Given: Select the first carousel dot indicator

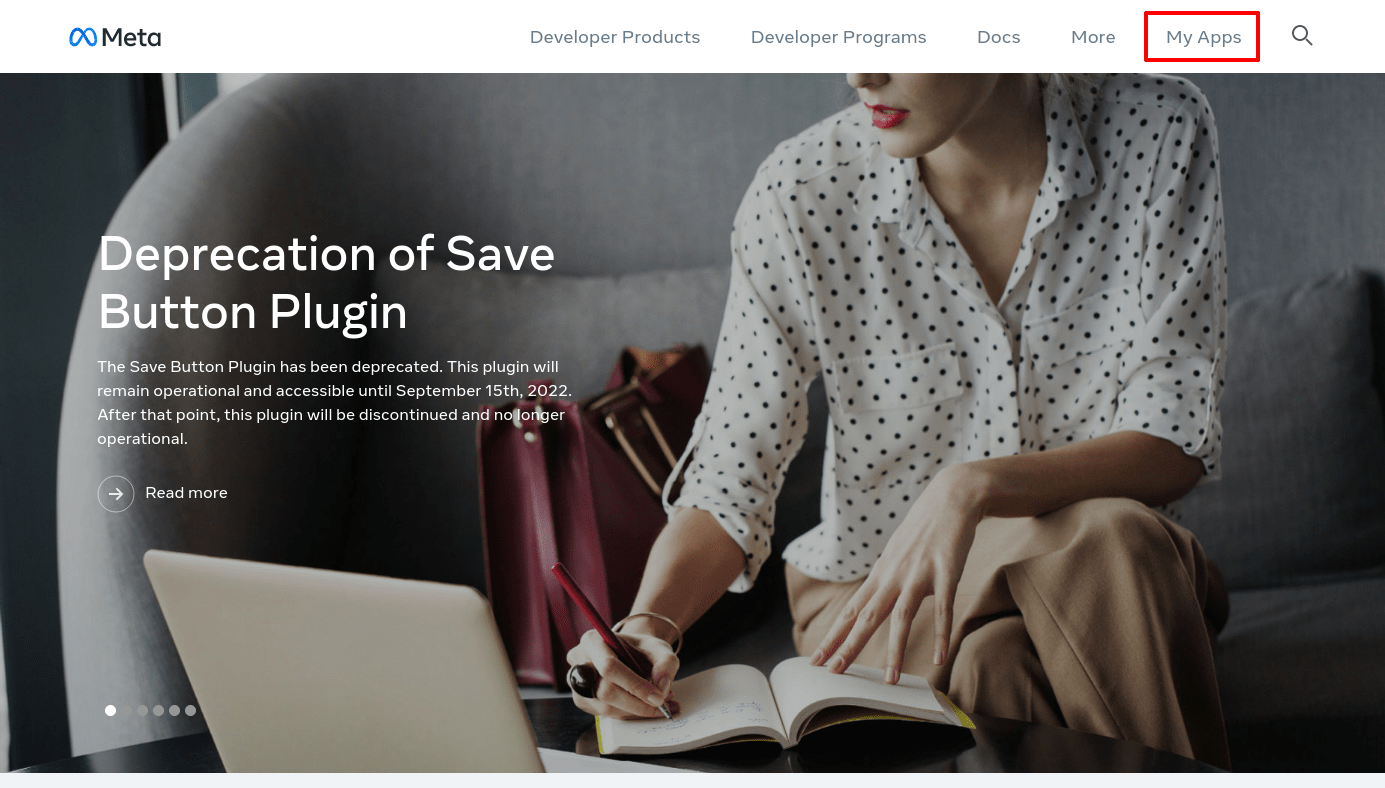Looking at the screenshot, I should [x=111, y=711].
